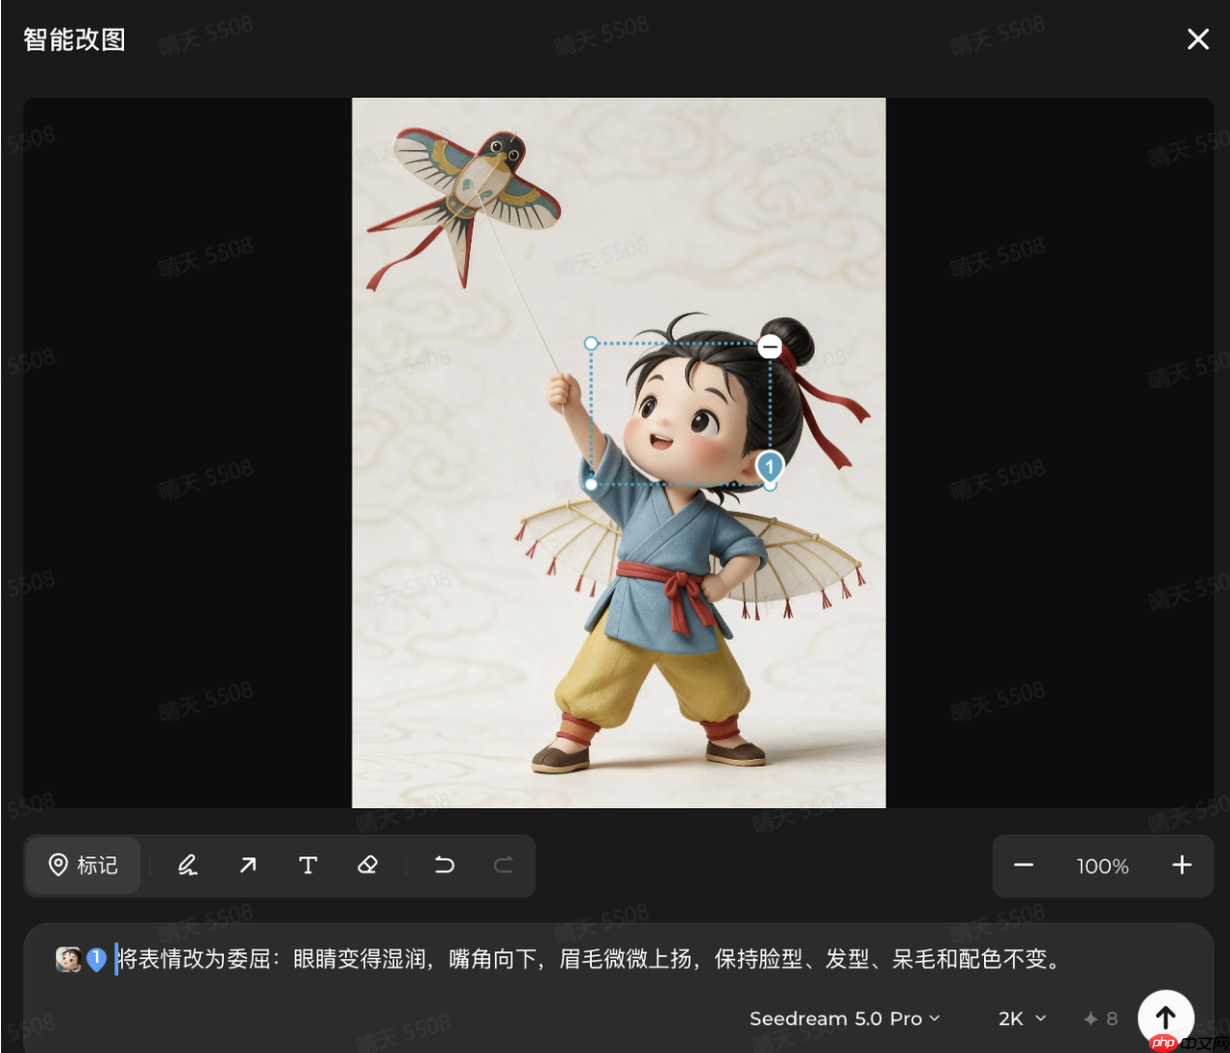Click the face thumbnail in the prompt
1230x1053 pixels.
pos(68,959)
